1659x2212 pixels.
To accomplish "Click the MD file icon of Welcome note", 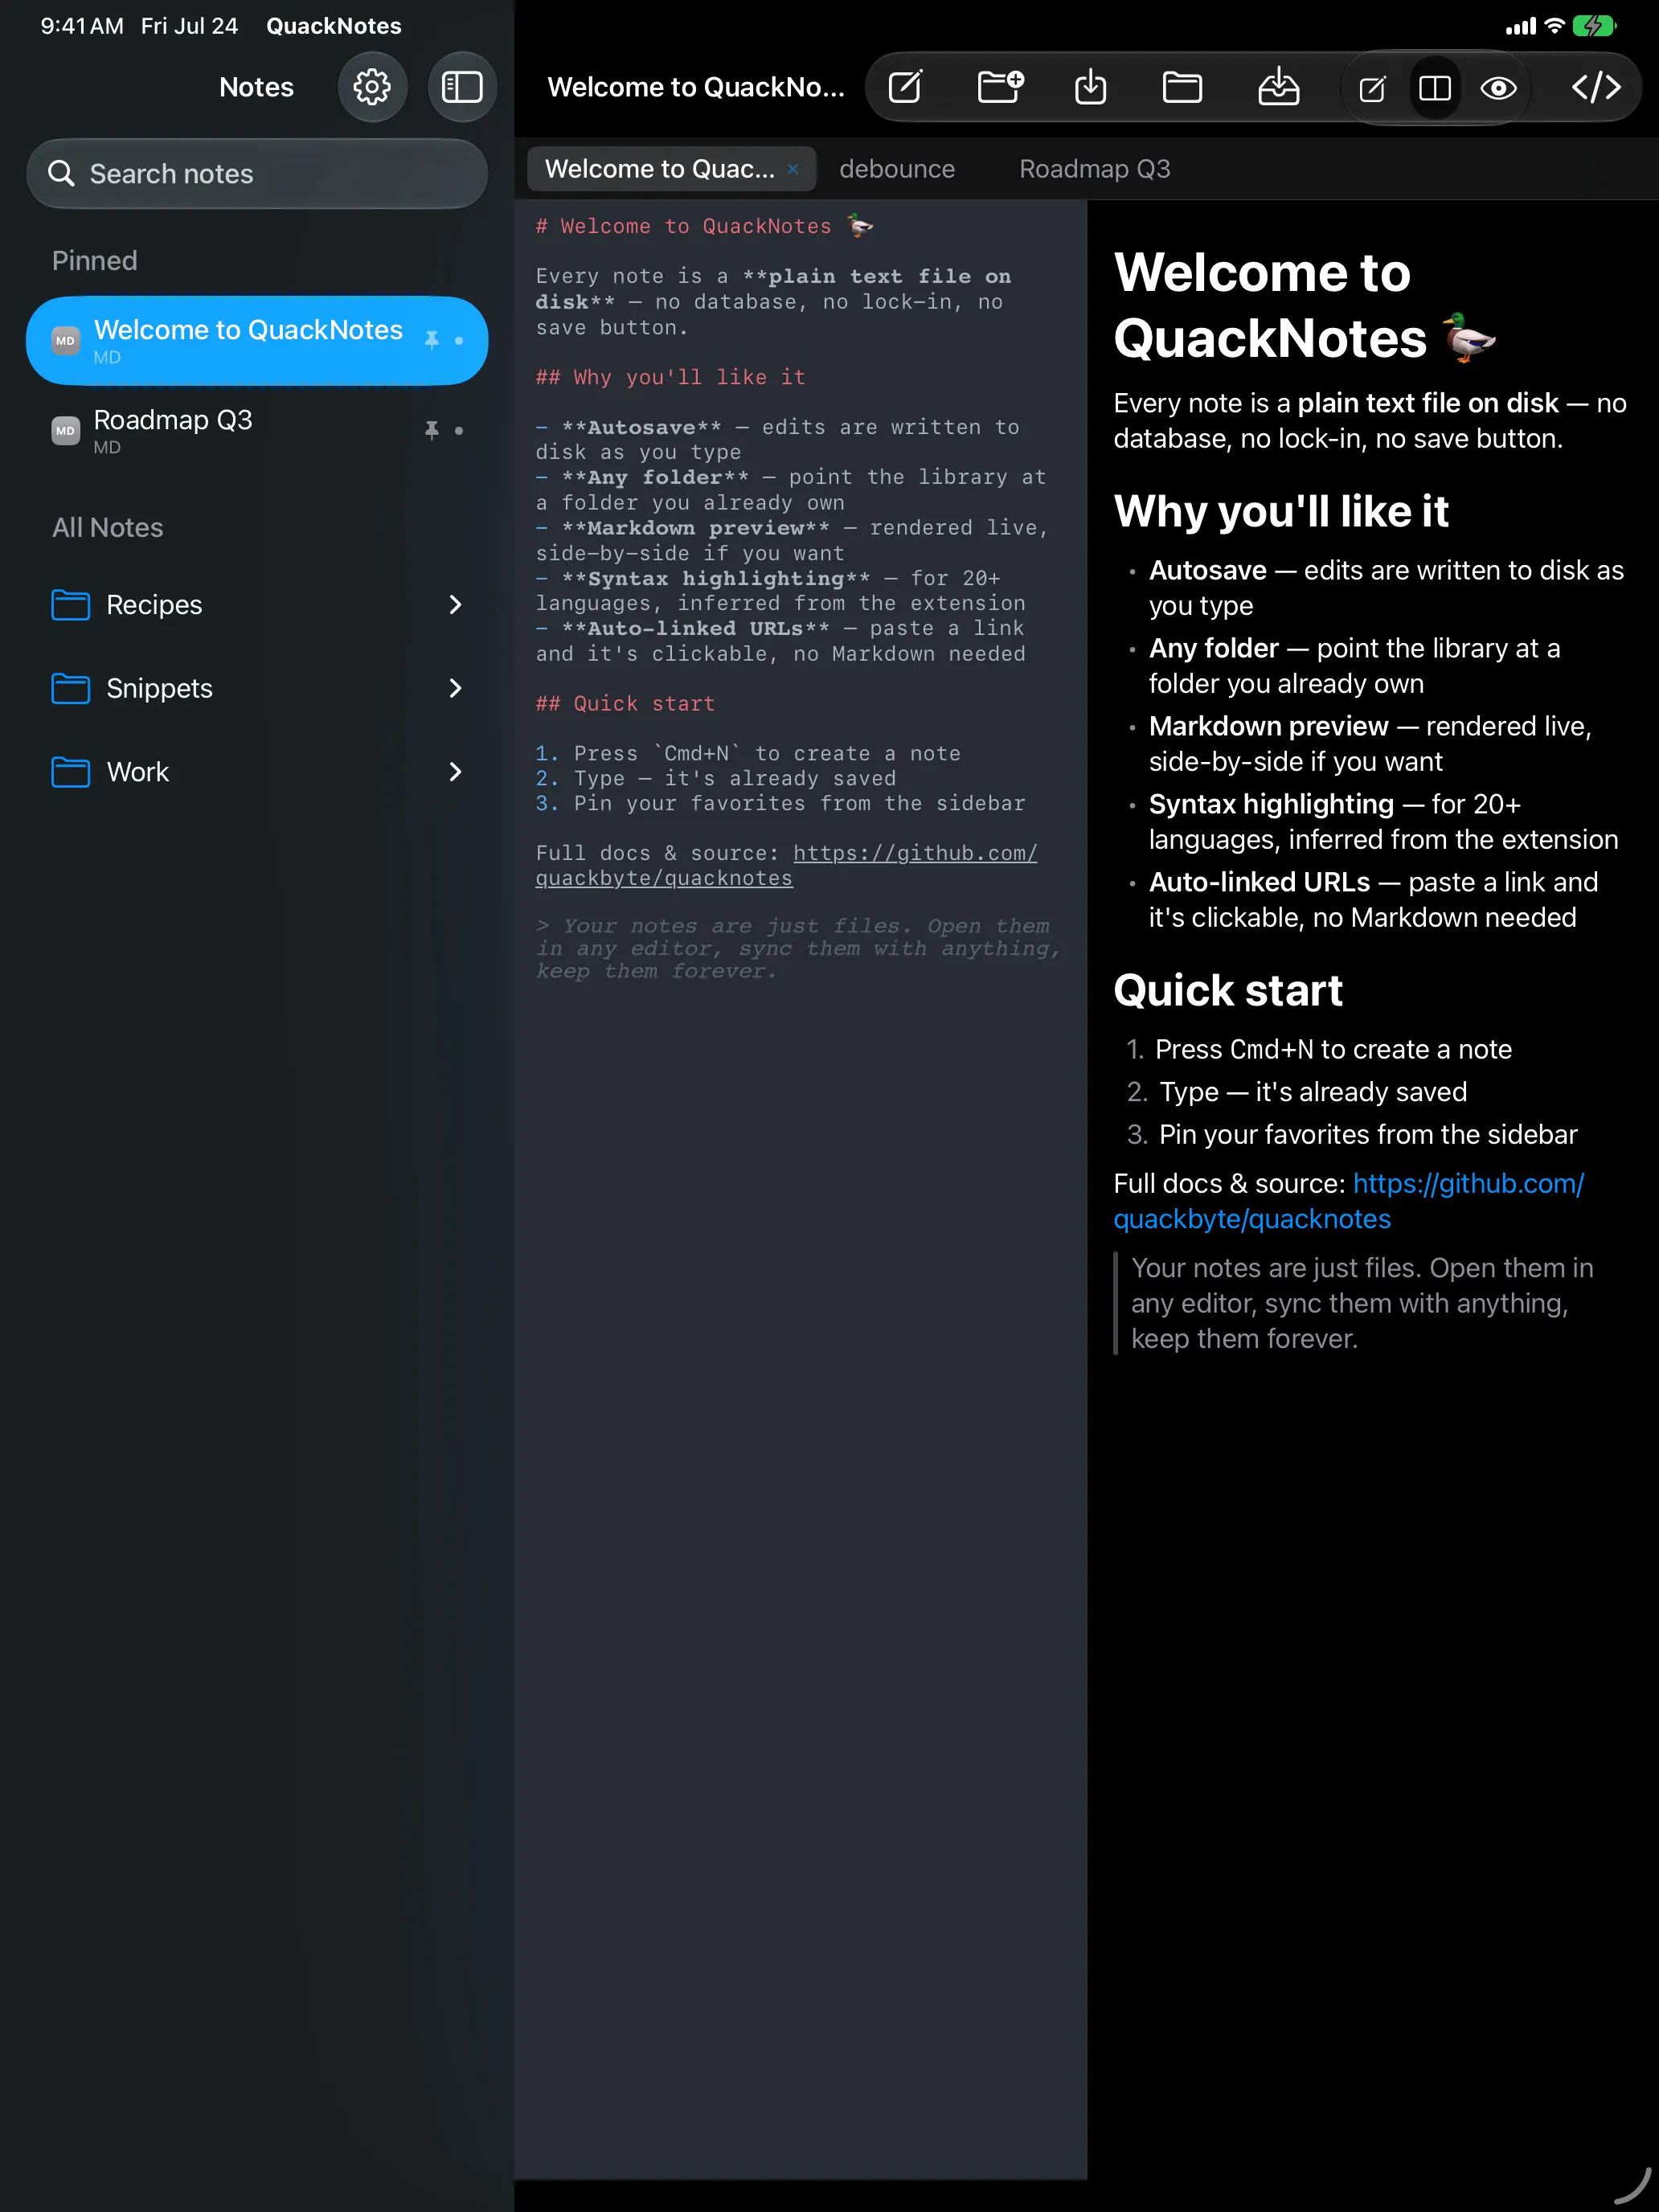I will [66, 341].
